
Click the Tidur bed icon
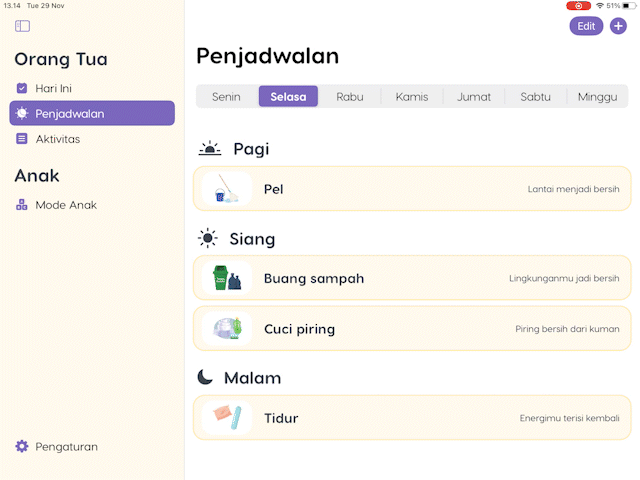pyautogui.click(x=226, y=418)
